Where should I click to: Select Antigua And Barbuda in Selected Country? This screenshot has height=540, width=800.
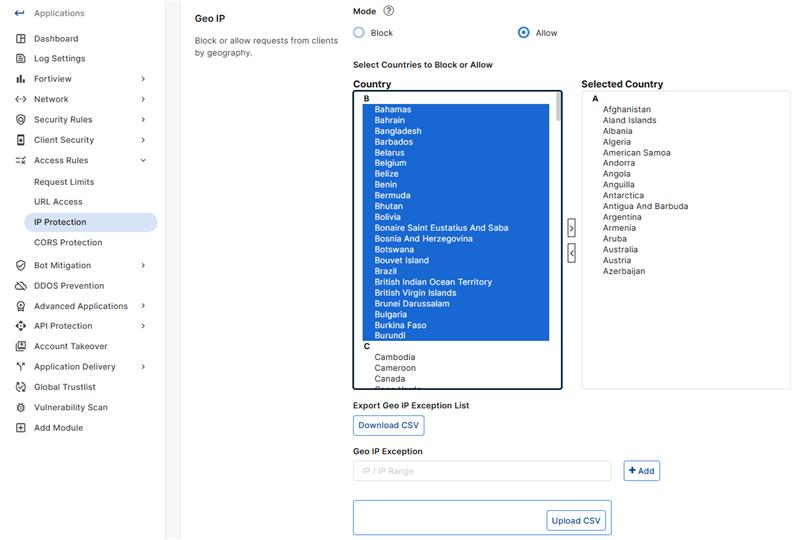point(645,206)
